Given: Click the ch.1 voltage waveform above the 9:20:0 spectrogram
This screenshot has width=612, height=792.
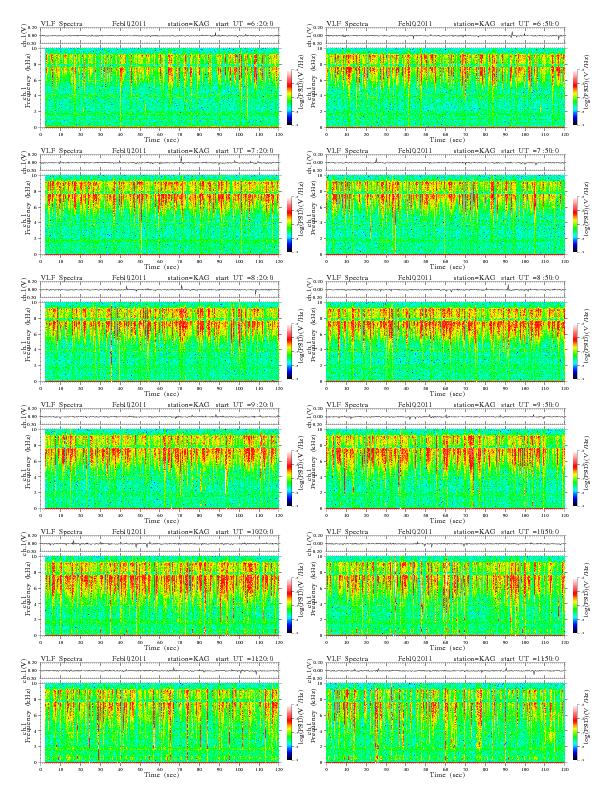Looking at the screenshot, I should tap(160, 417).
